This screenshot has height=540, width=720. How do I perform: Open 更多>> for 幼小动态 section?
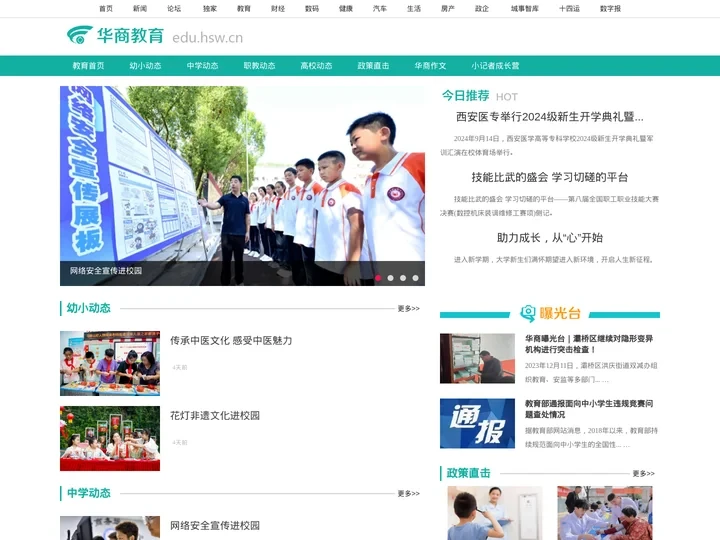pos(409,309)
